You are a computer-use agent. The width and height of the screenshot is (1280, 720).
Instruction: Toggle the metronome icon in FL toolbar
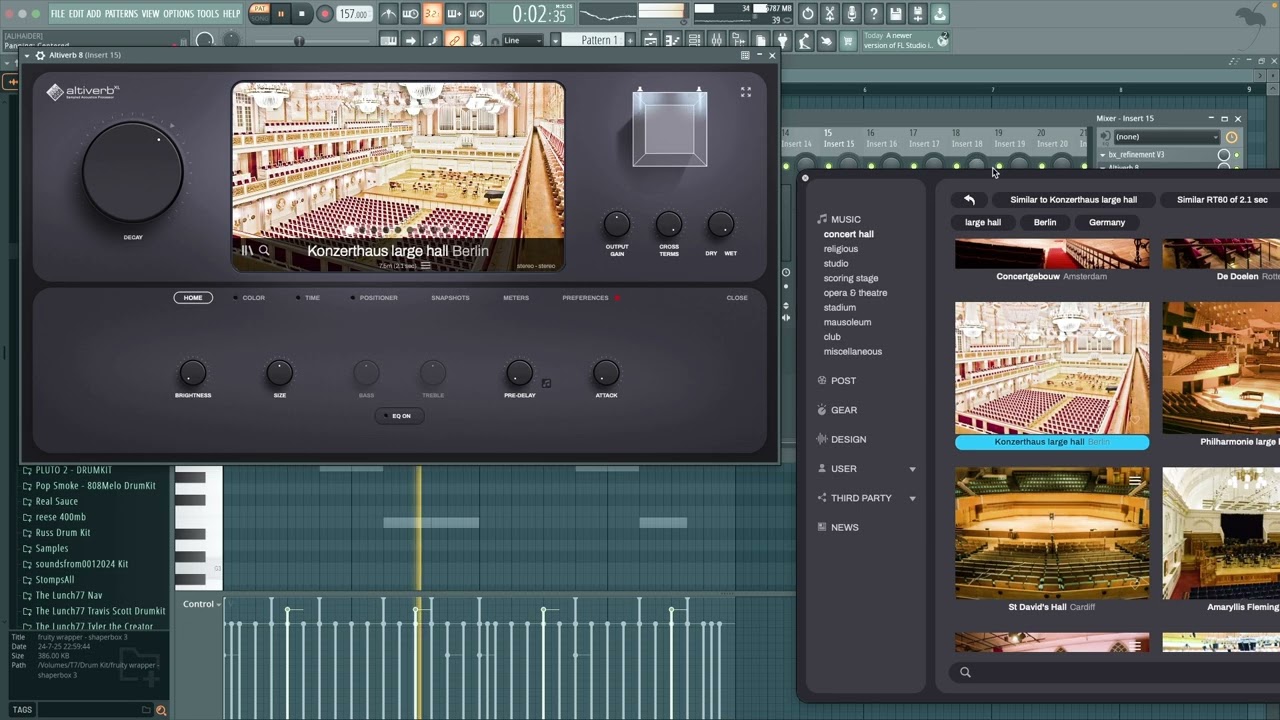tap(389, 14)
